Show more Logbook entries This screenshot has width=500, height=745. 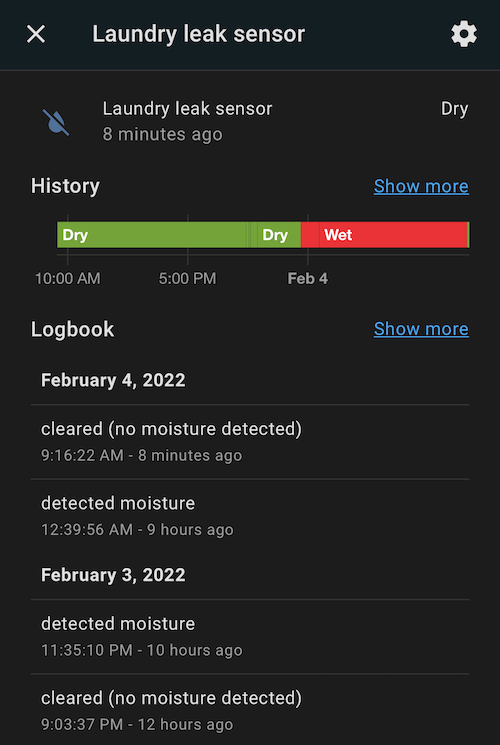(x=421, y=329)
